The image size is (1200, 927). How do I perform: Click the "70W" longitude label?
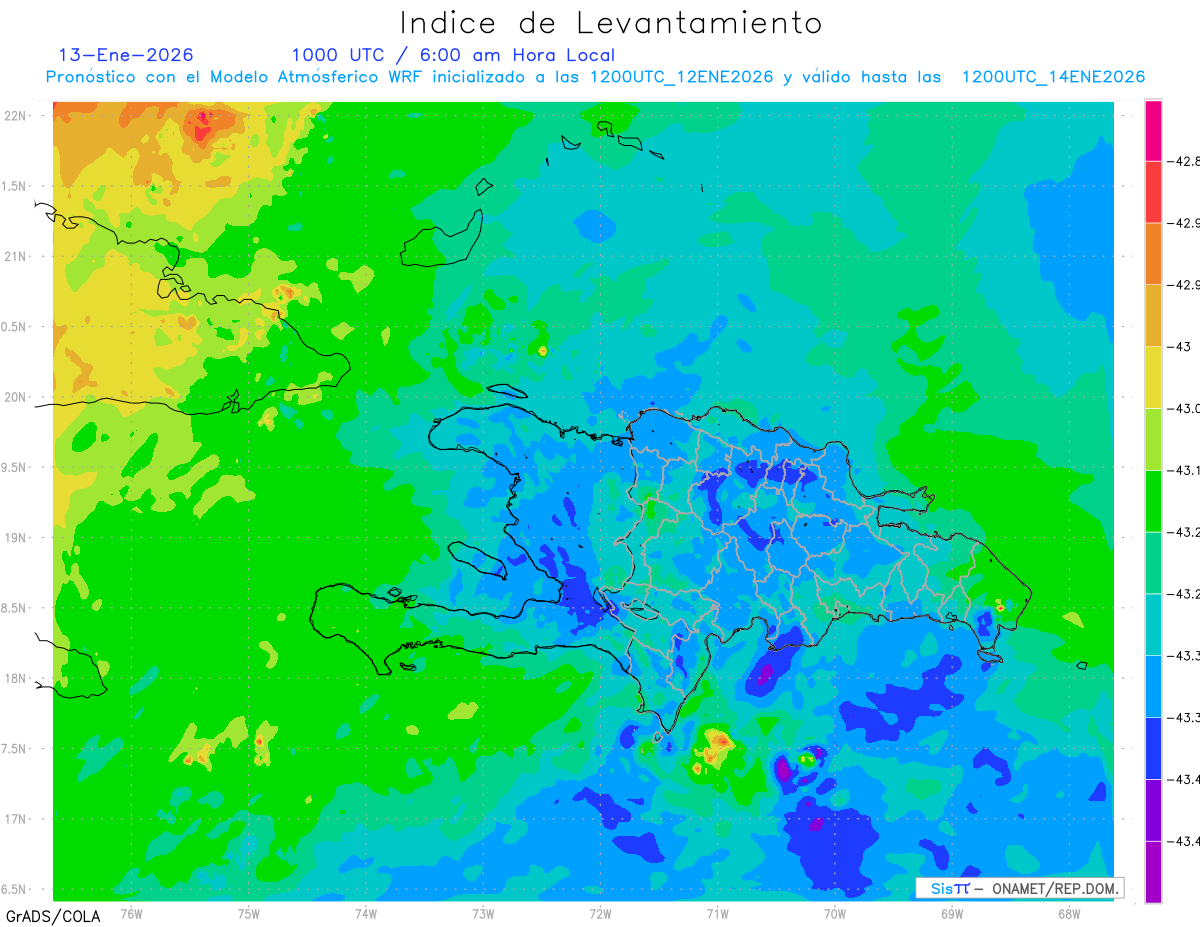(835, 913)
